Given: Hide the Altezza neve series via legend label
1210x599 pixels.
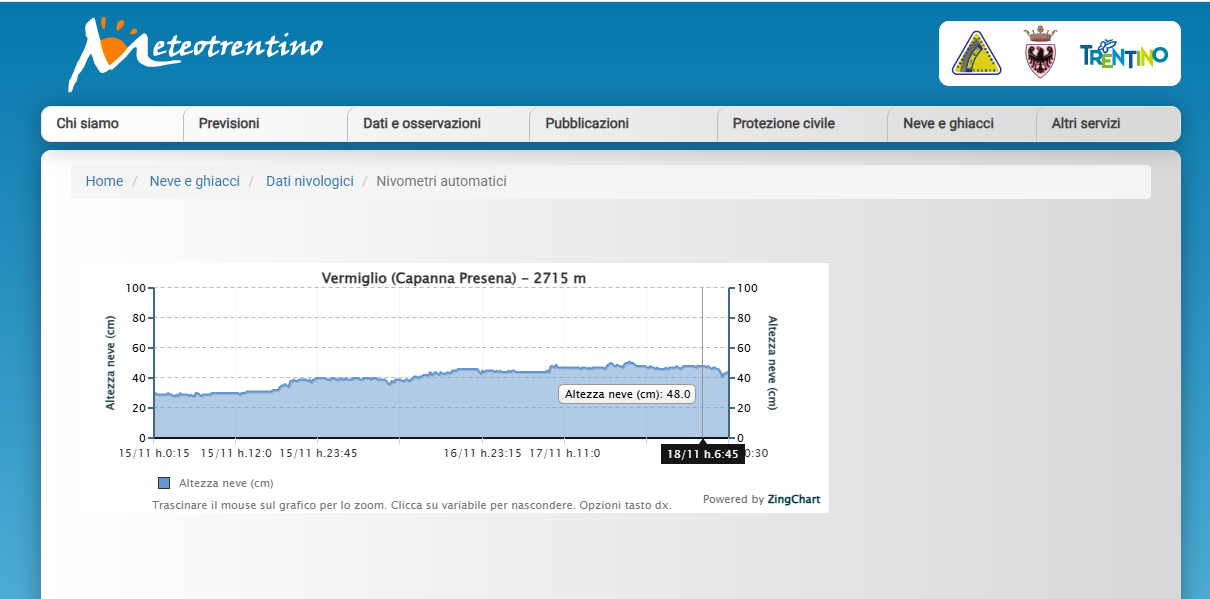Looking at the screenshot, I should (x=226, y=483).
